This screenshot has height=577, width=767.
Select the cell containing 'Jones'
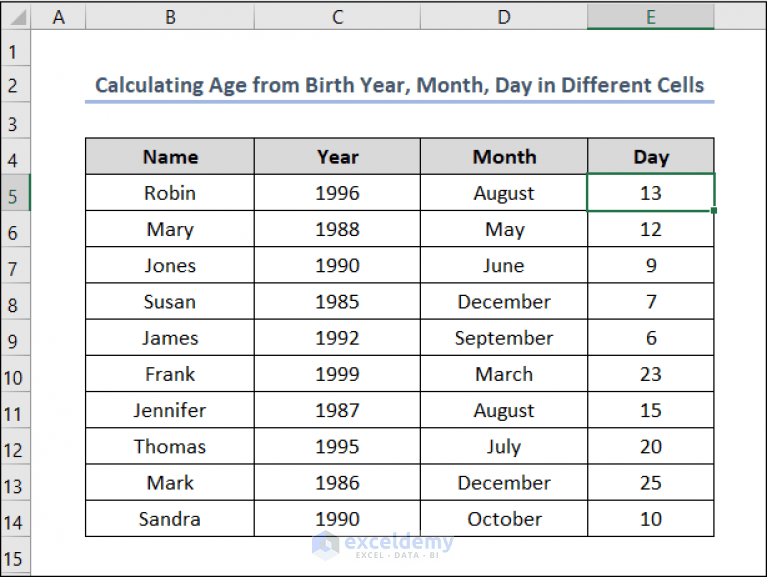[170, 265]
